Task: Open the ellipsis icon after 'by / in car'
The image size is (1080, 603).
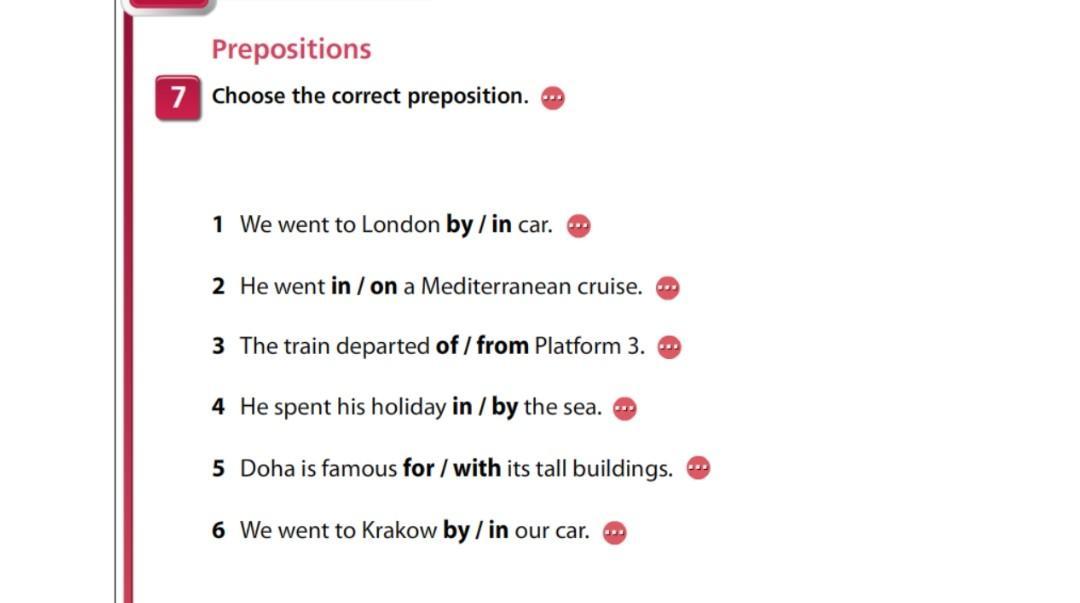Action: coord(578,226)
